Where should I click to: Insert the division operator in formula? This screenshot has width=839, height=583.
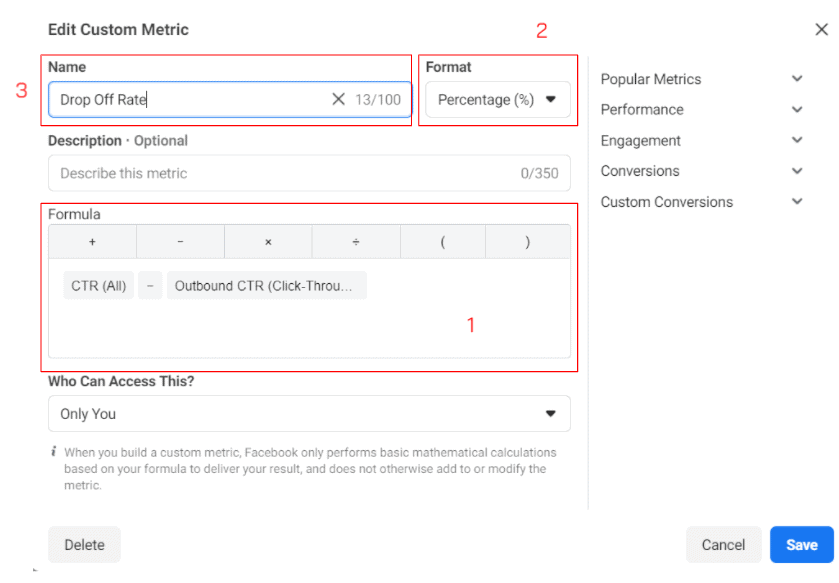click(x=356, y=242)
